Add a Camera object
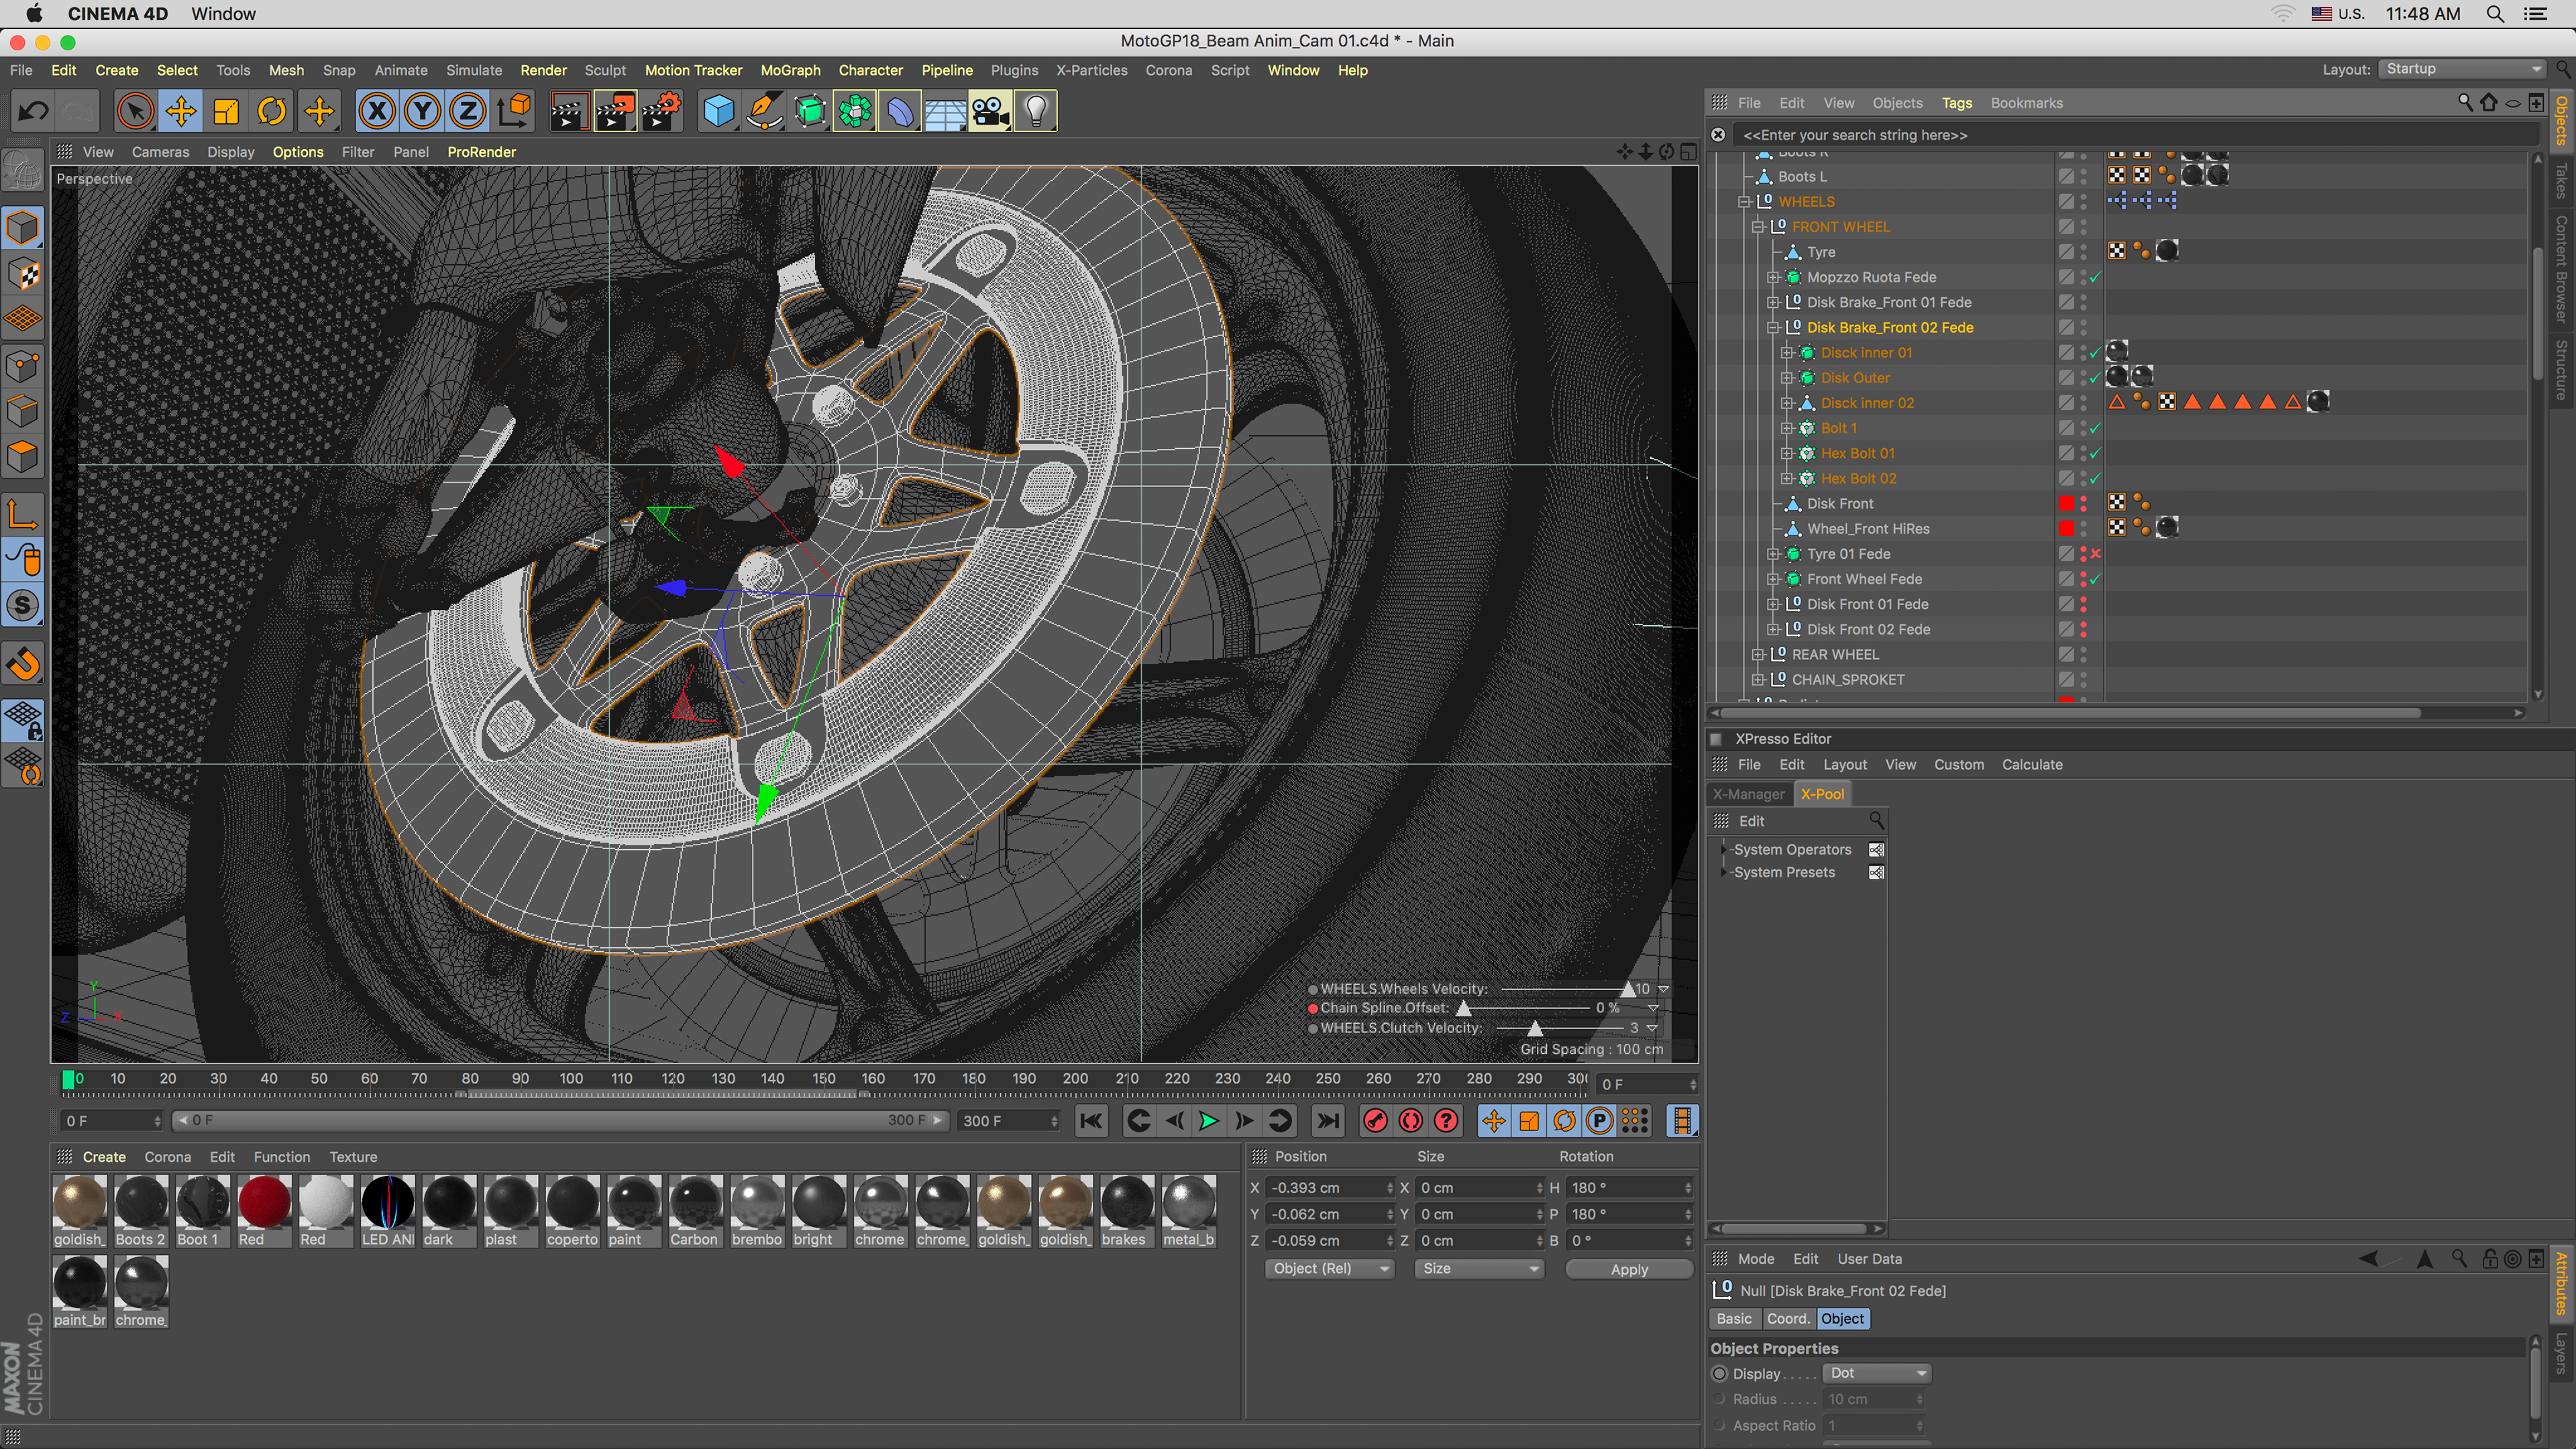The height and width of the screenshot is (1449, 2576). pyautogui.click(x=991, y=111)
